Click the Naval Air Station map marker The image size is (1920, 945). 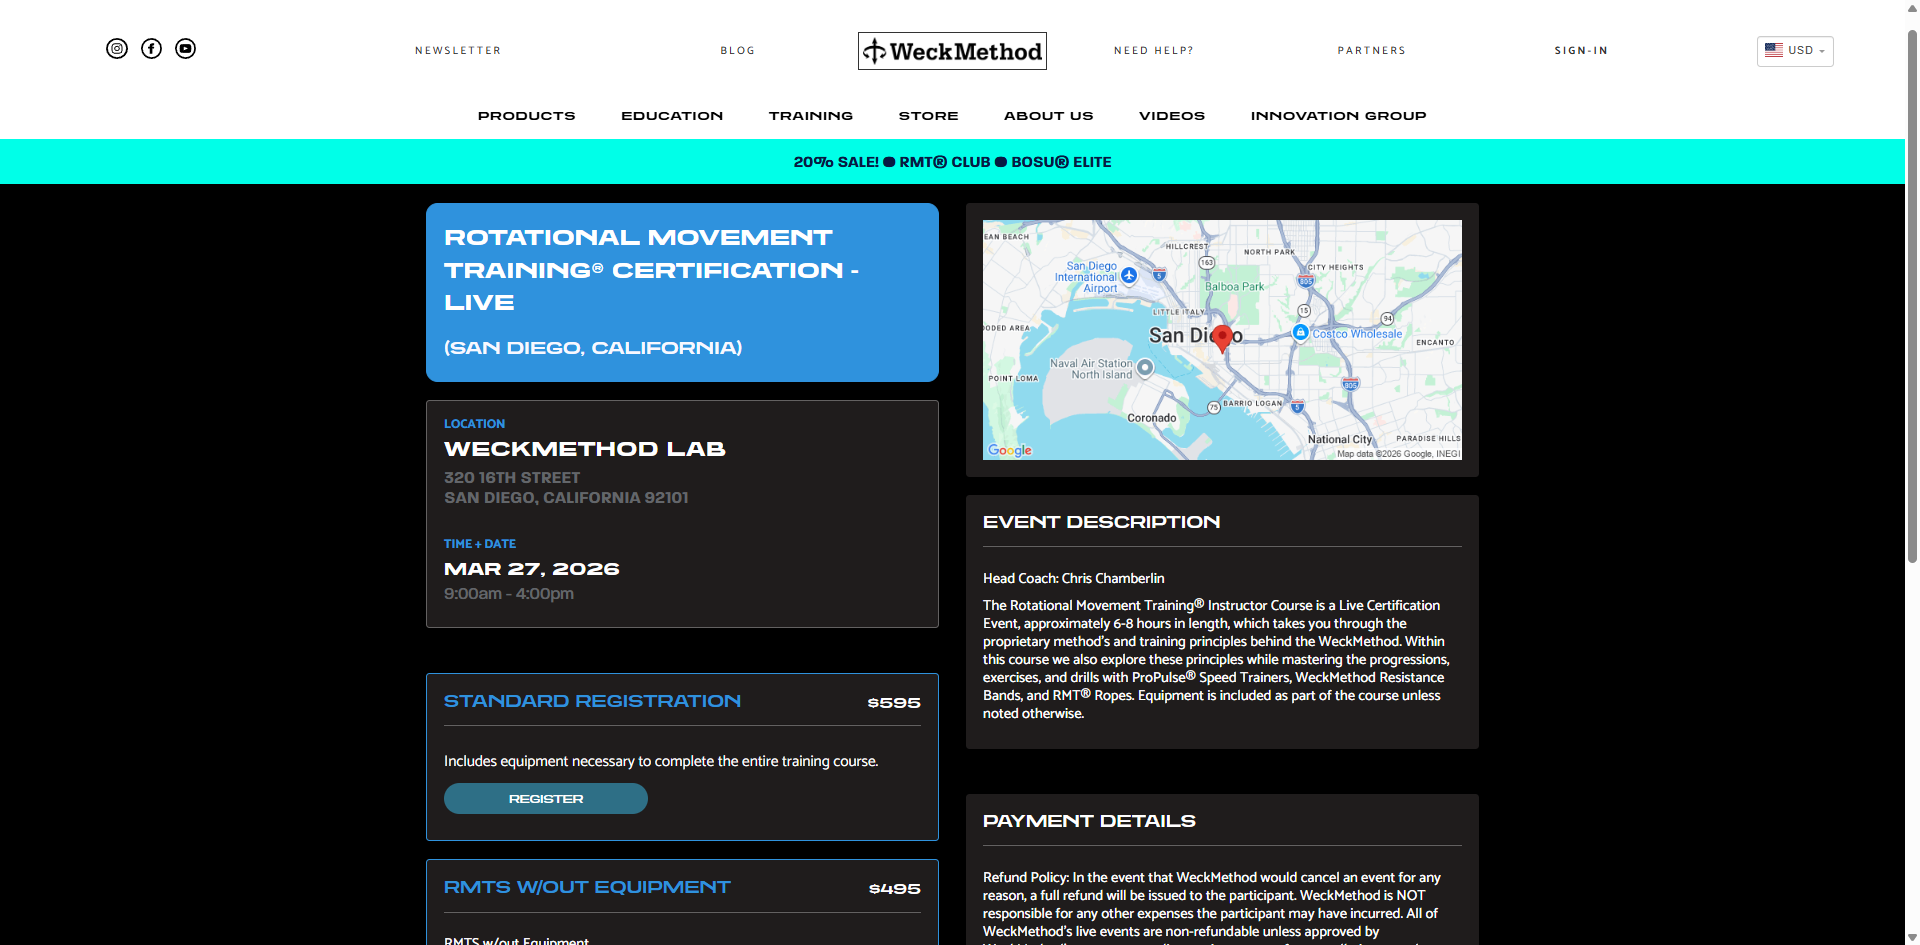click(1146, 367)
